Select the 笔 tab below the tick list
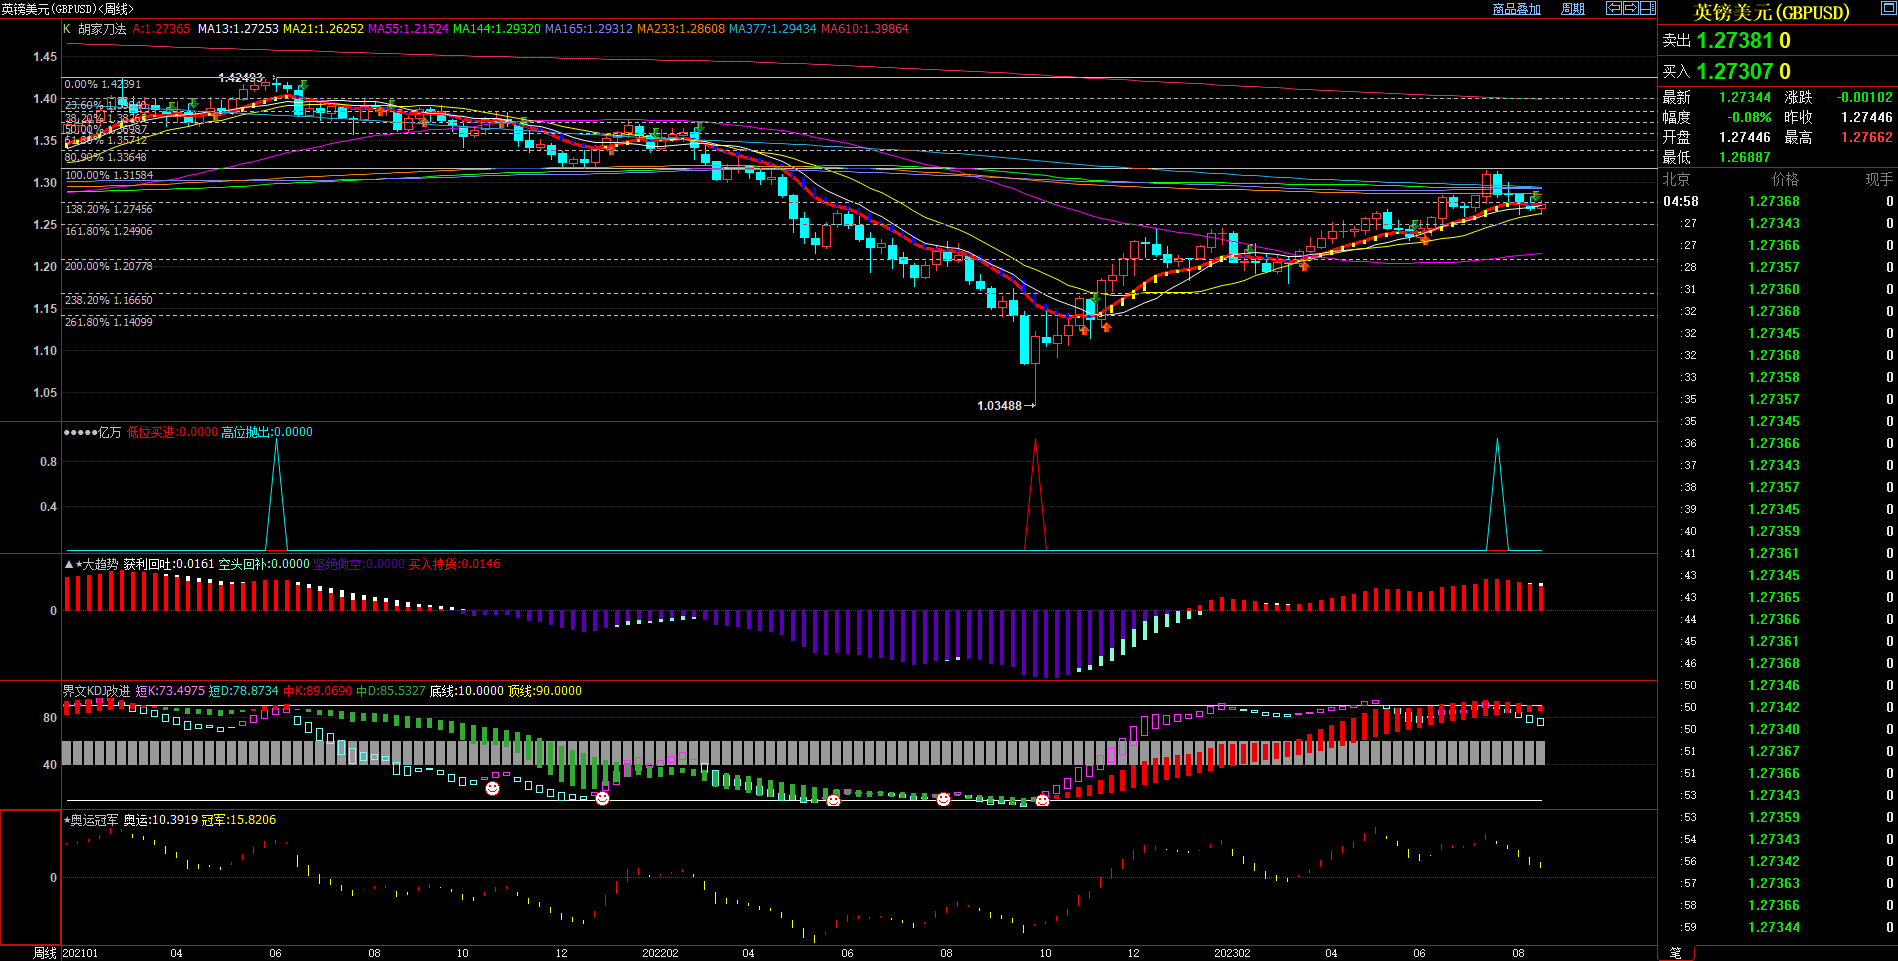The image size is (1898, 961). coord(1676,953)
